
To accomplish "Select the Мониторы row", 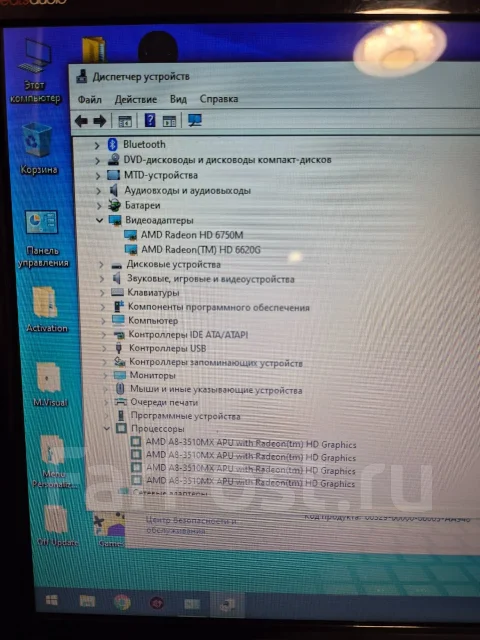I will point(153,375).
